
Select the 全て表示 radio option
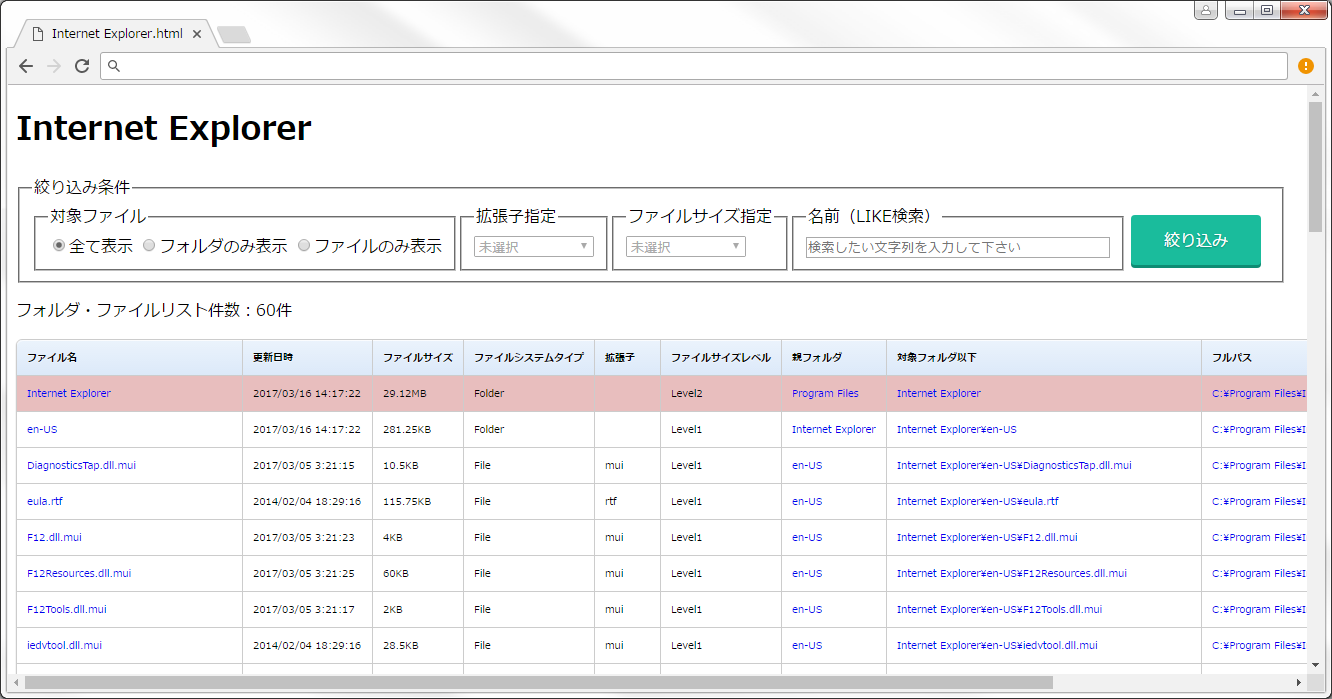[59, 245]
